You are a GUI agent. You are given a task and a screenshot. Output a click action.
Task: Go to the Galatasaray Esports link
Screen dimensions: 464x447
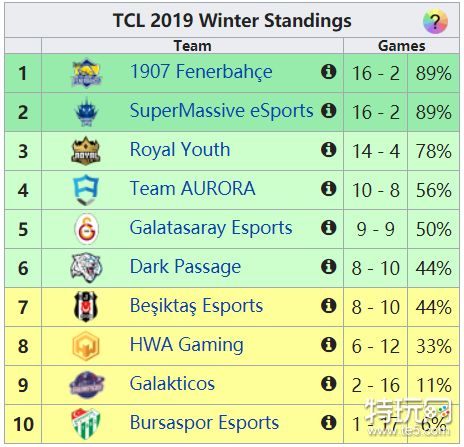[x=211, y=228]
